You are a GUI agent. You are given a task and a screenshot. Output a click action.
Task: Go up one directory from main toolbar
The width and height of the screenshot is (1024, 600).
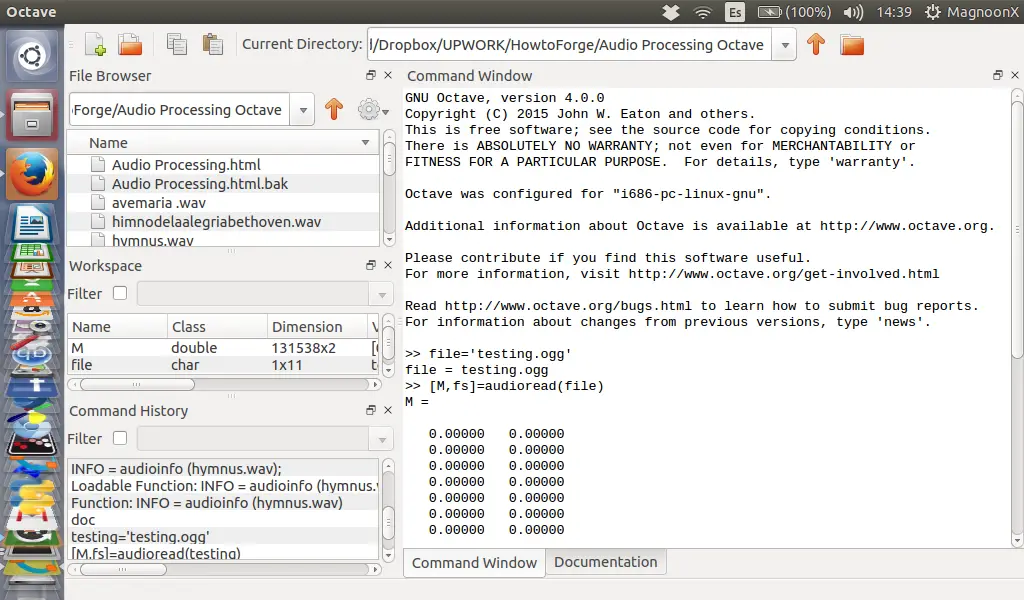[x=816, y=44]
